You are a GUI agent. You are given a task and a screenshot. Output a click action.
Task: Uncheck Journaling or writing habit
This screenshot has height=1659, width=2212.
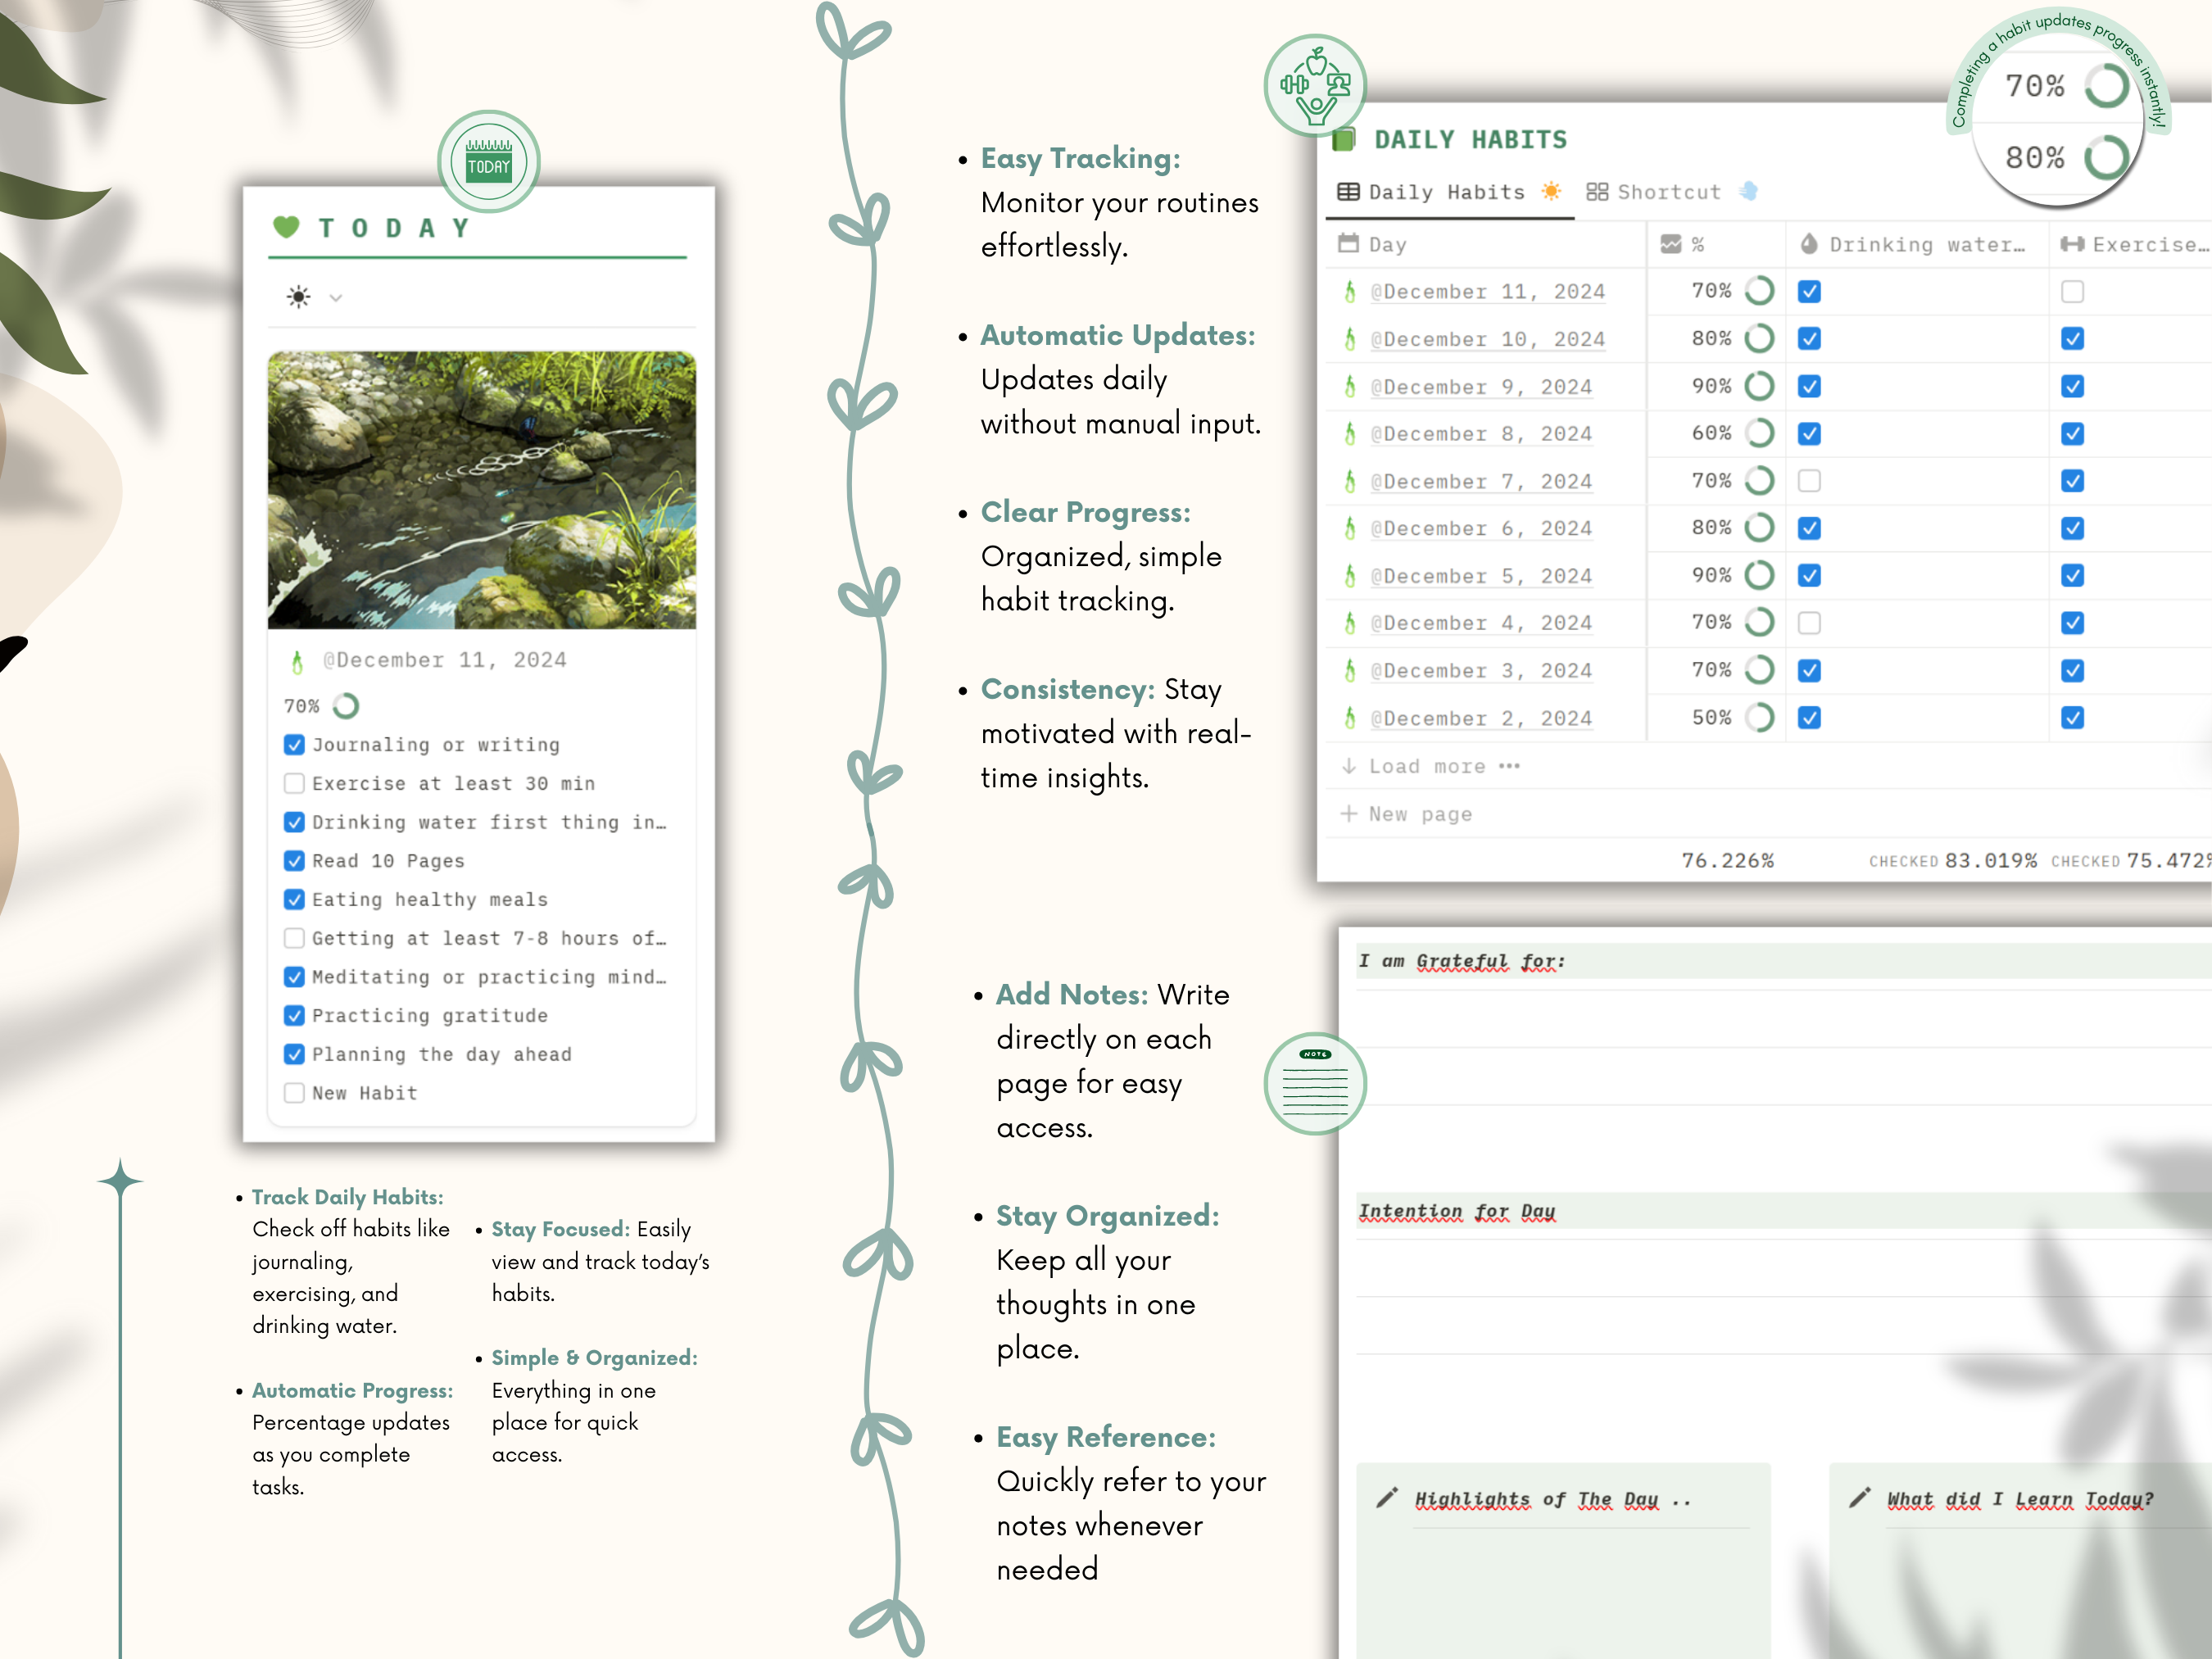pyautogui.click(x=294, y=745)
